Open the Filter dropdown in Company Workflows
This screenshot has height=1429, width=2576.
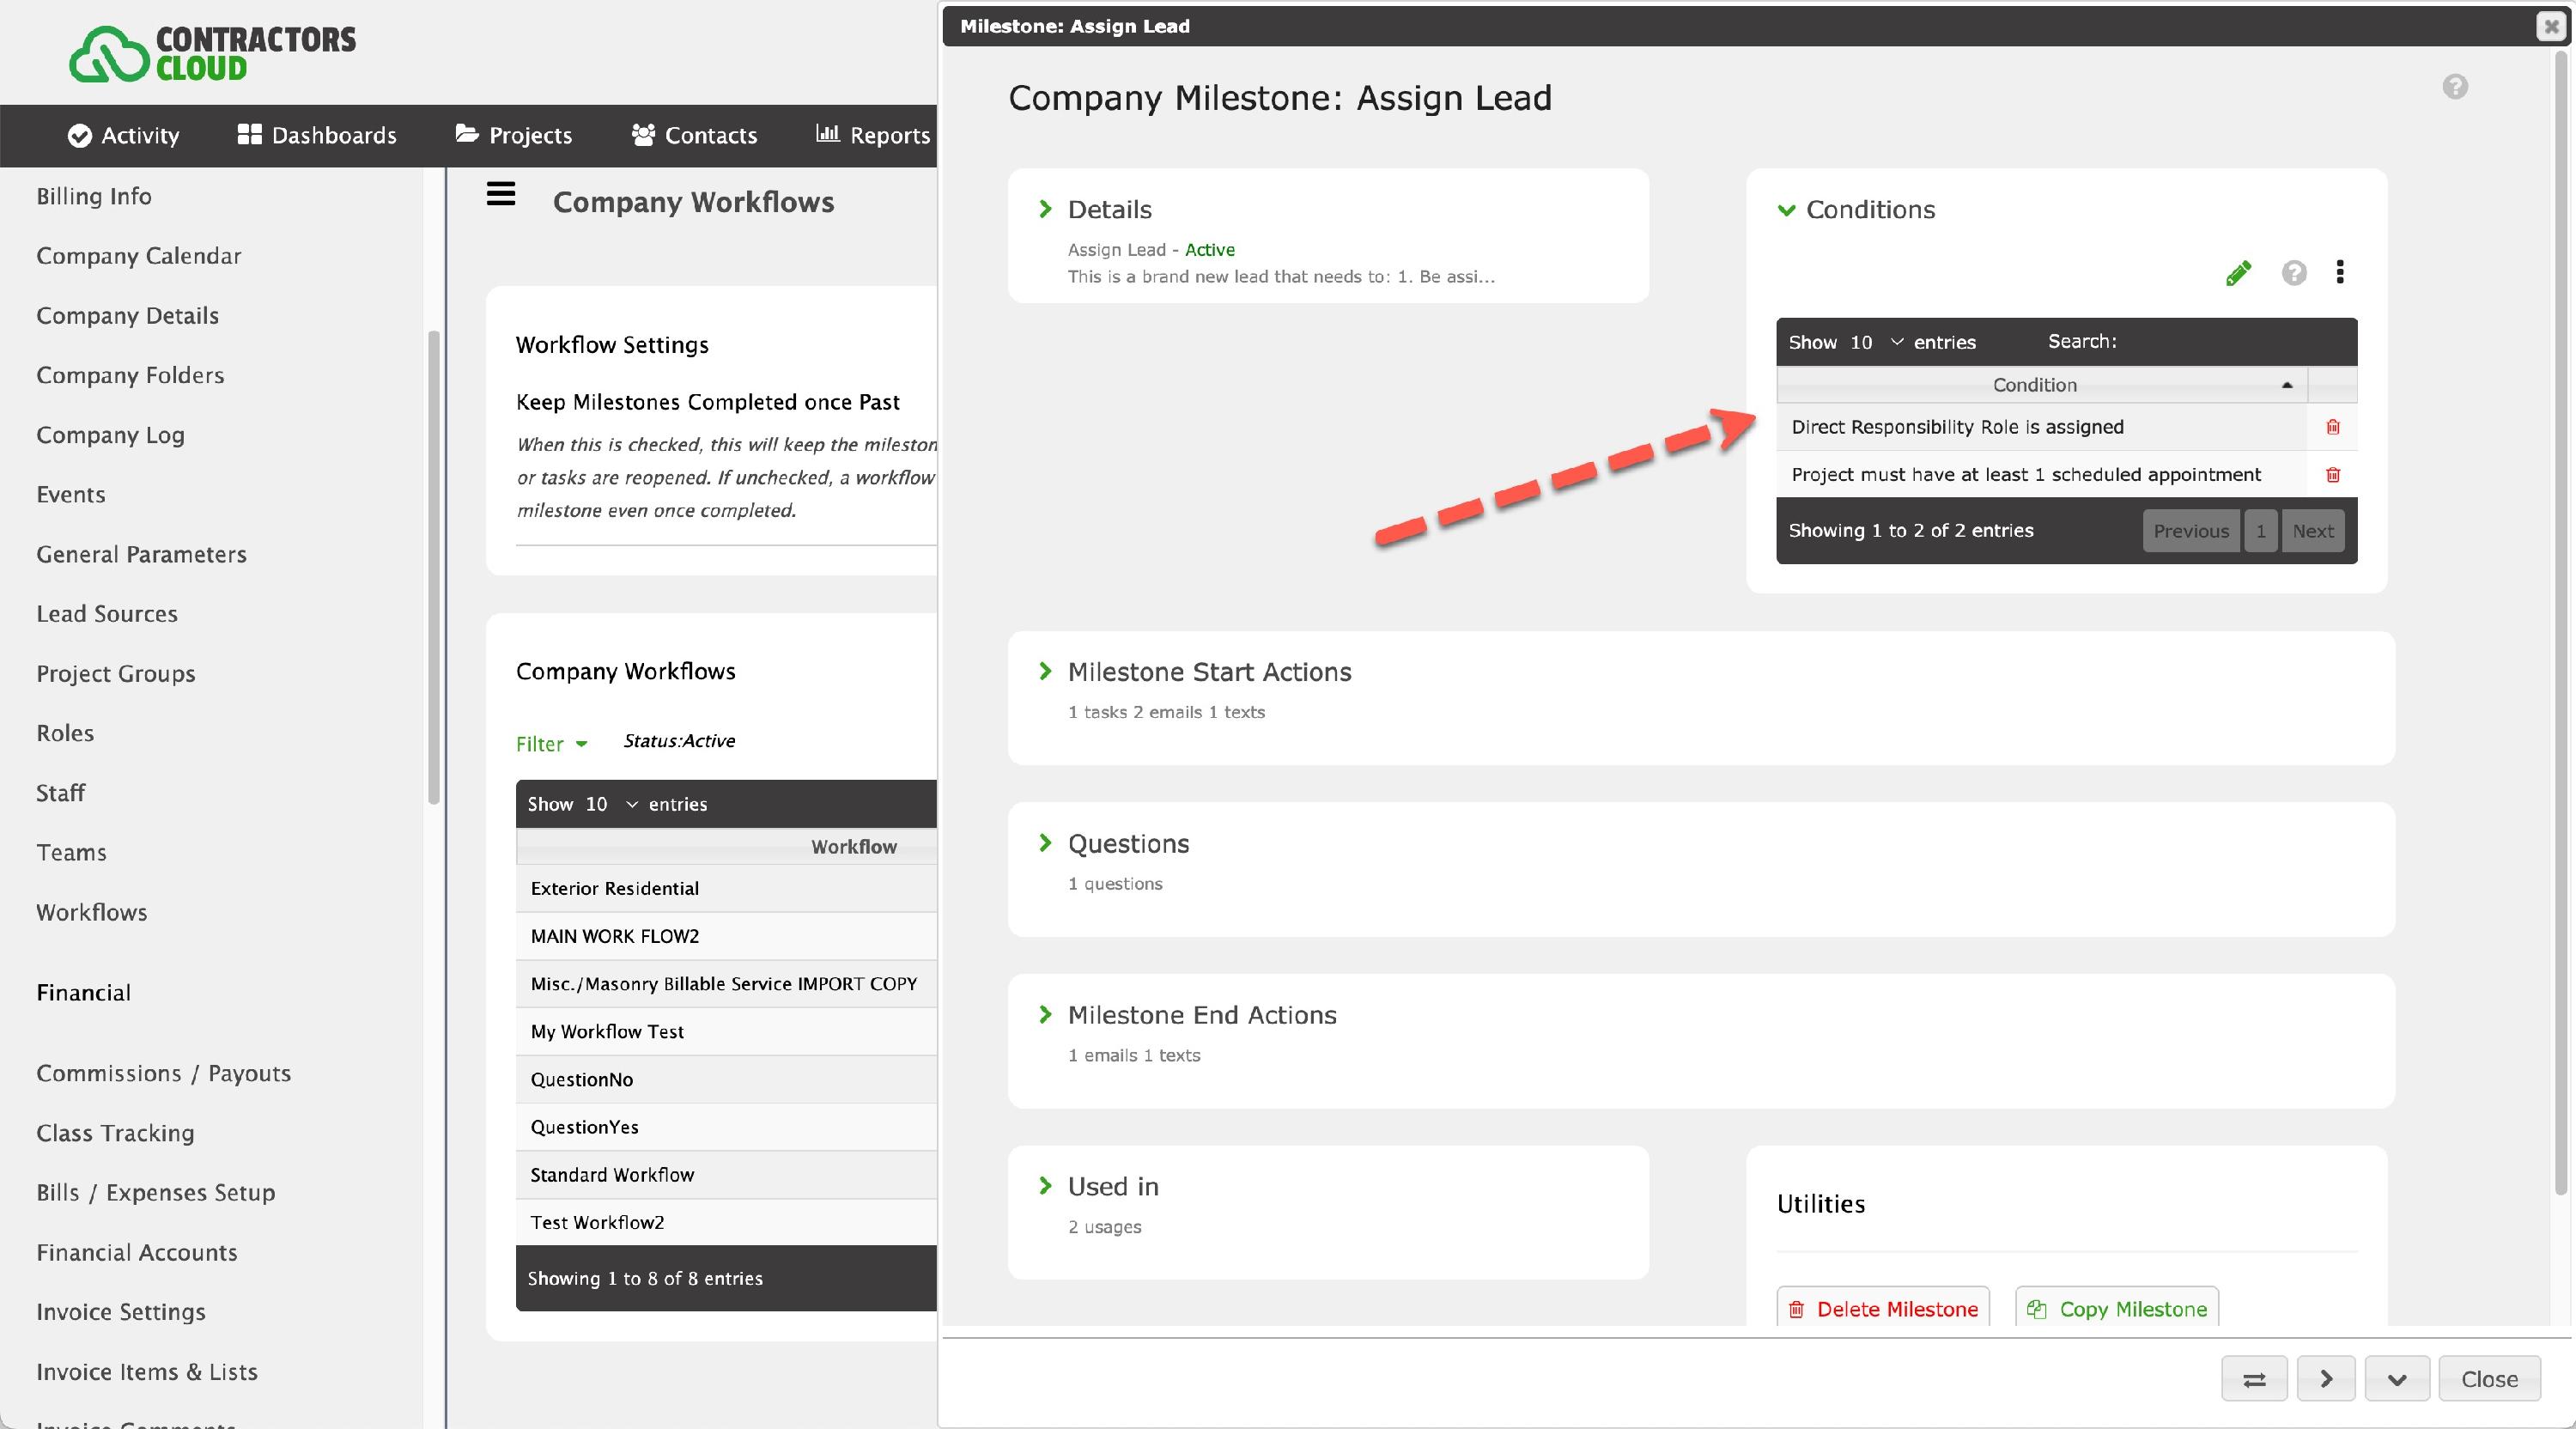coord(551,744)
